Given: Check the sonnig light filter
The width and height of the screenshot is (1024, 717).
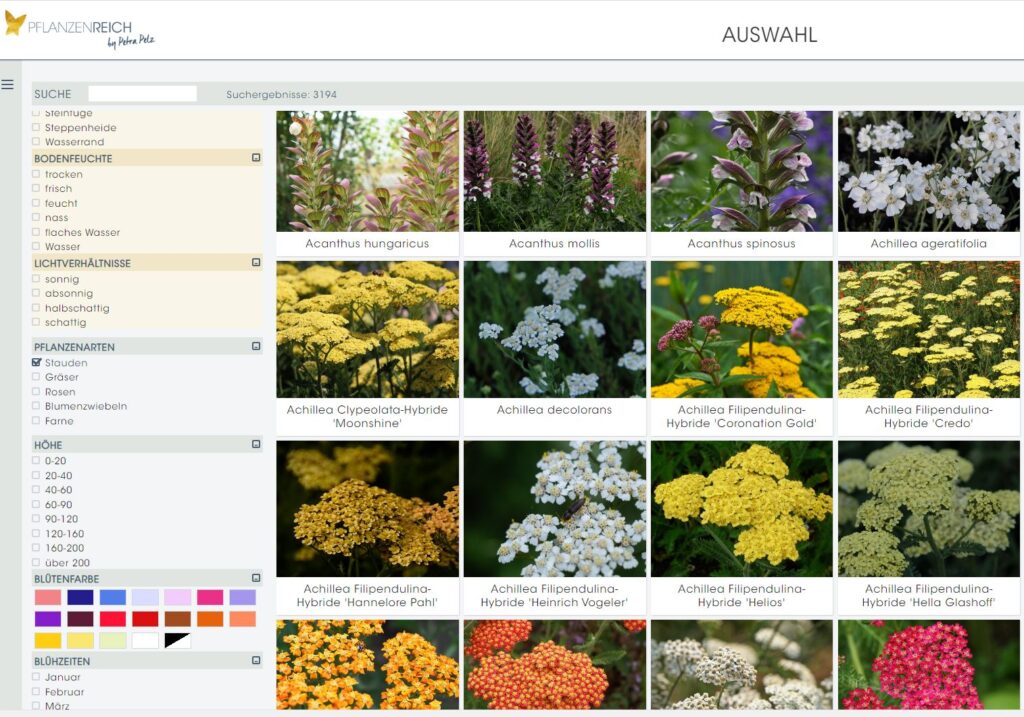Looking at the screenshot, I should (36, 279).
